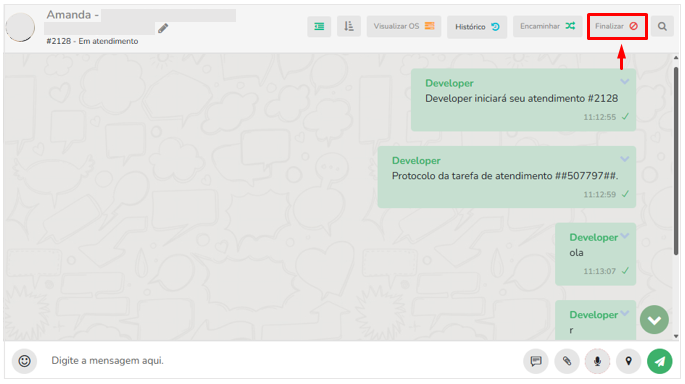Click the scrollbar down arrow
This screenshot has width=685, height=384.
pyautogui.click(x=676, y=336)
